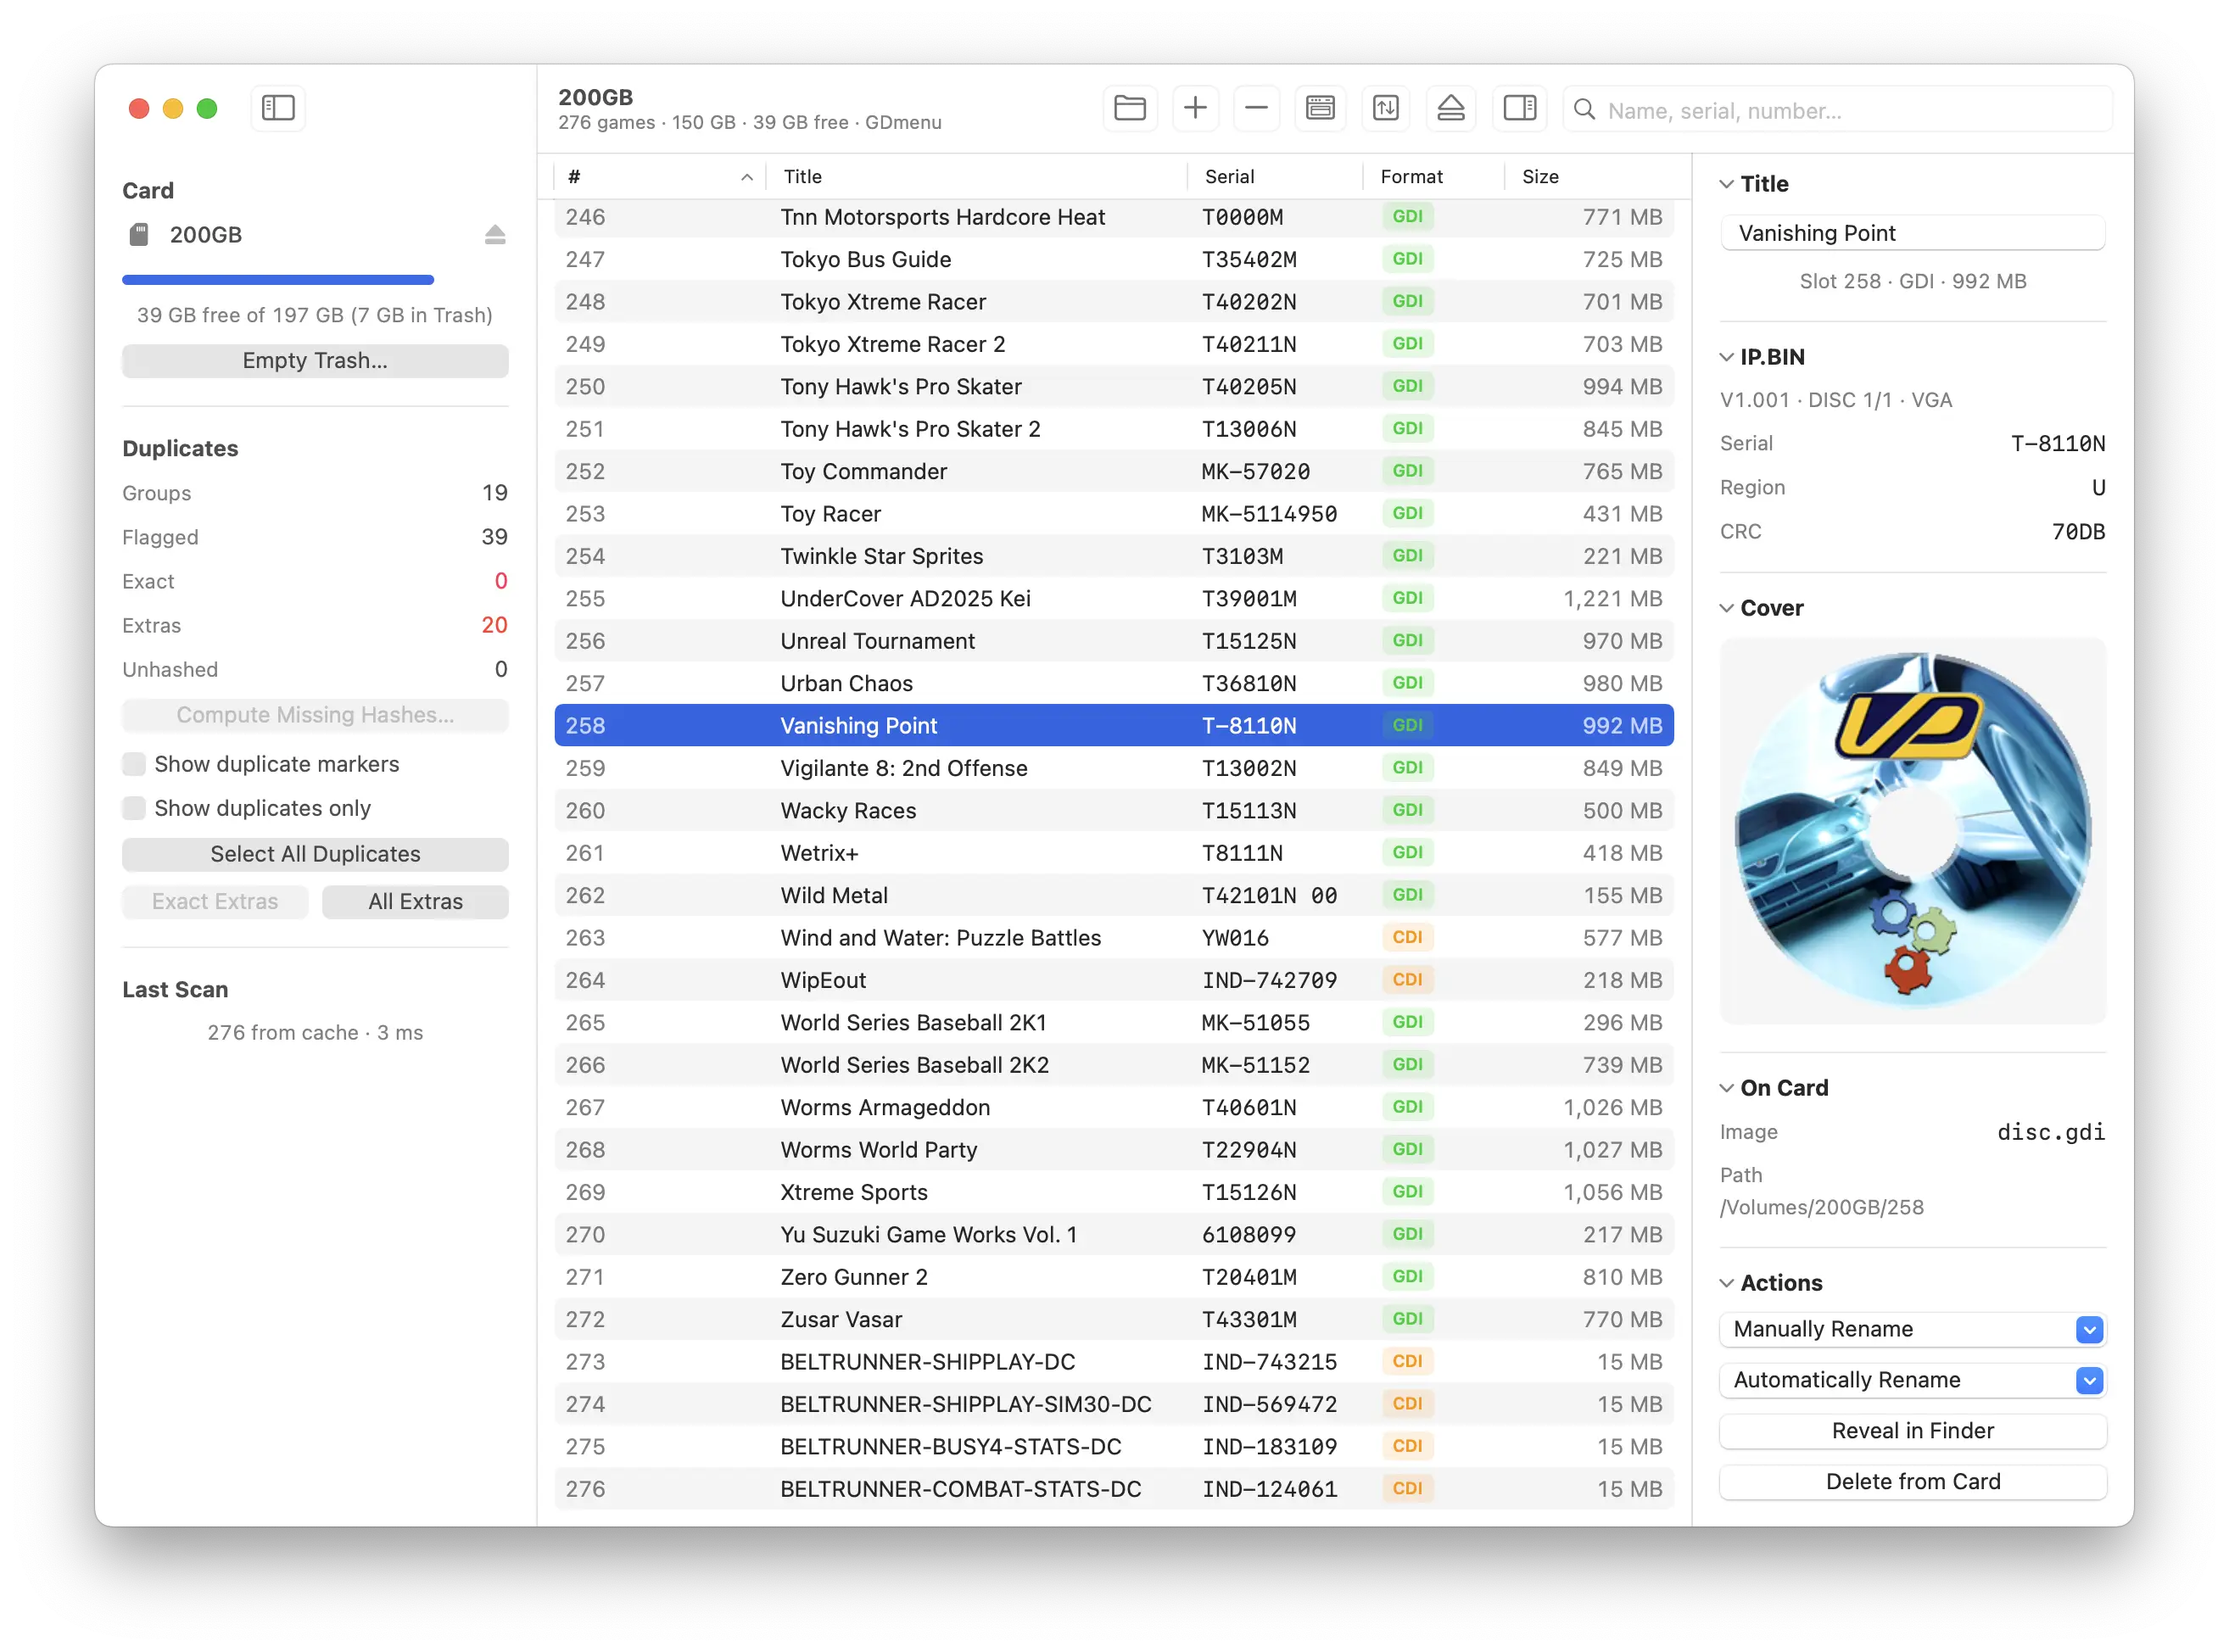Select Xtreme Sports row
2229x1652 pixels.
[x=1113, y=1193]
